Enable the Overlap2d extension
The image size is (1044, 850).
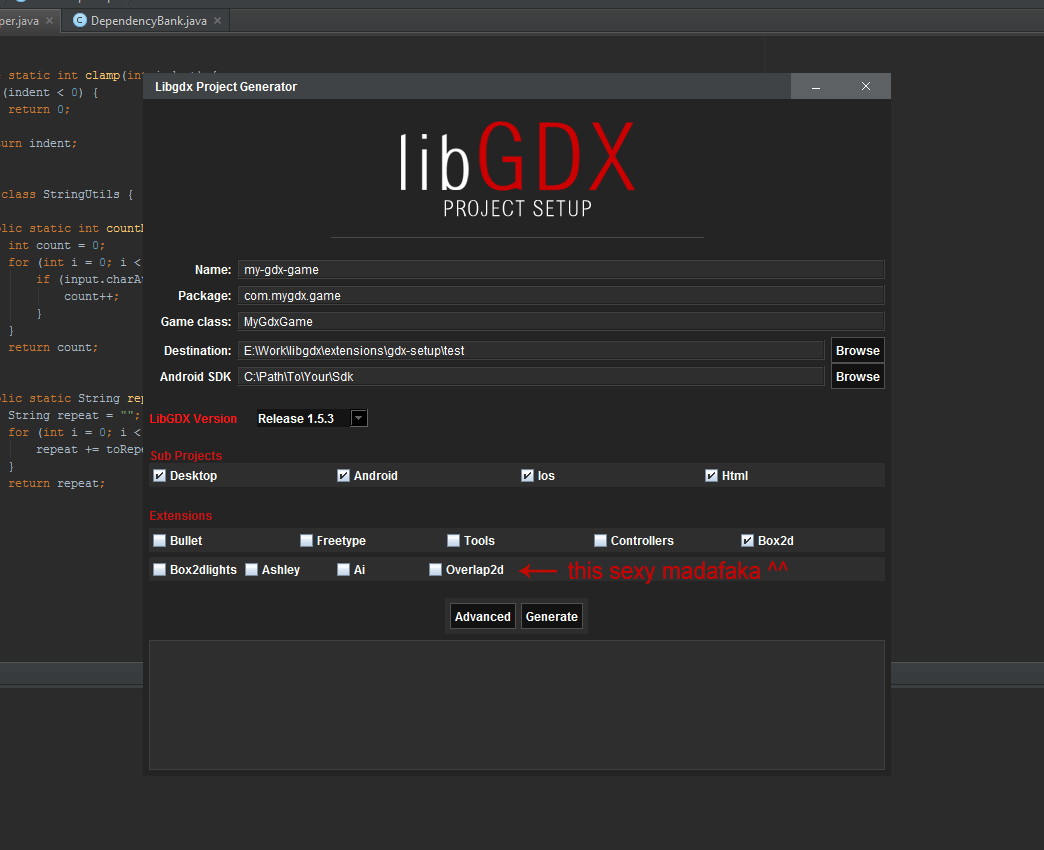click(x=435, y=570)
